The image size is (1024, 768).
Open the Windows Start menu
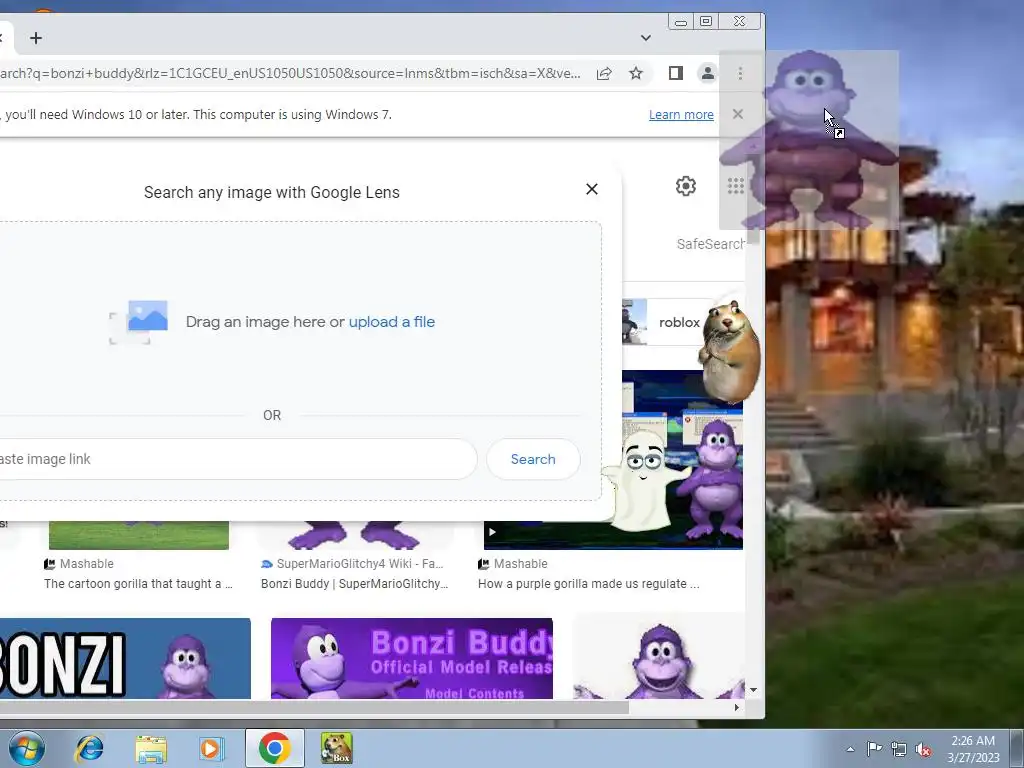(26, 748)
